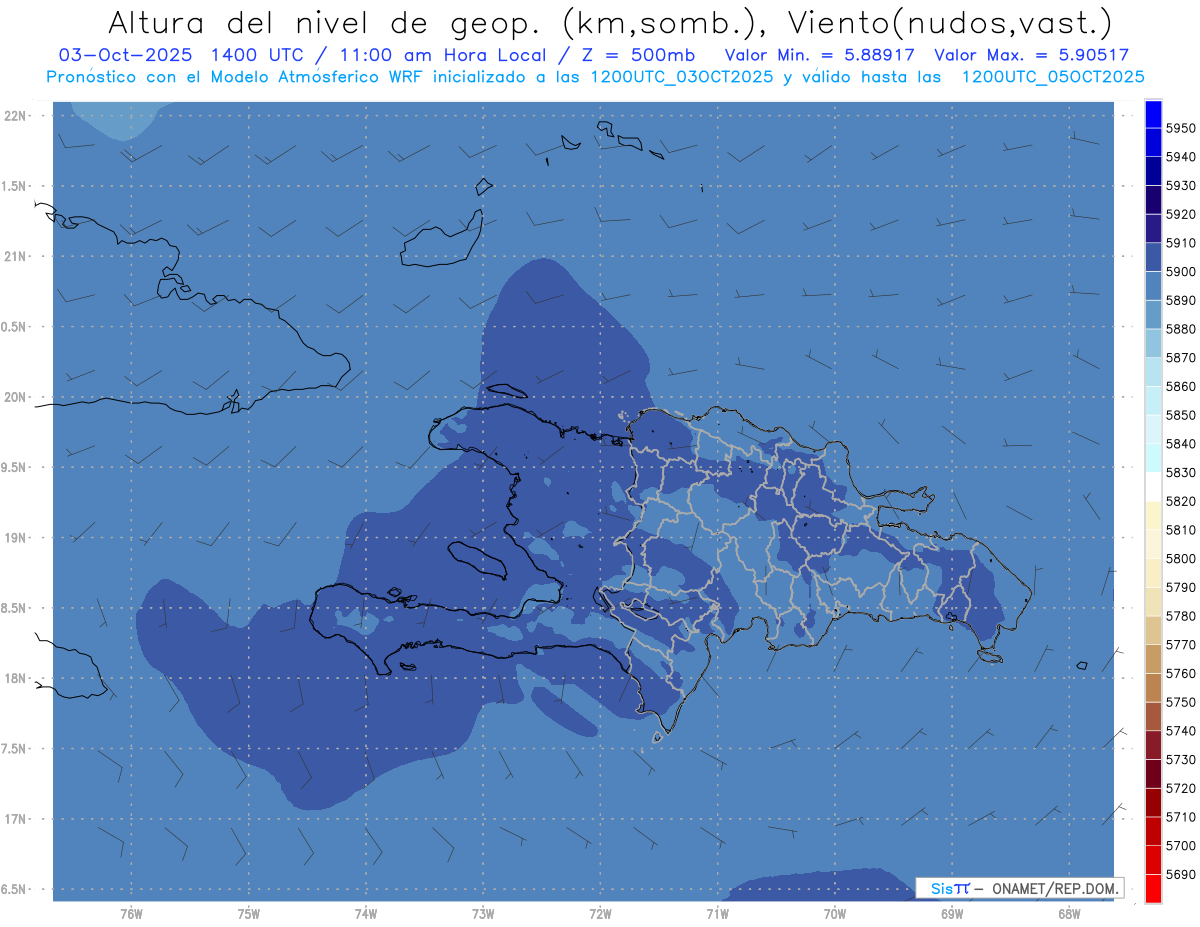Click the '69W' longitude label
This screenshot has width=1200, height=927.
point(952,913)
